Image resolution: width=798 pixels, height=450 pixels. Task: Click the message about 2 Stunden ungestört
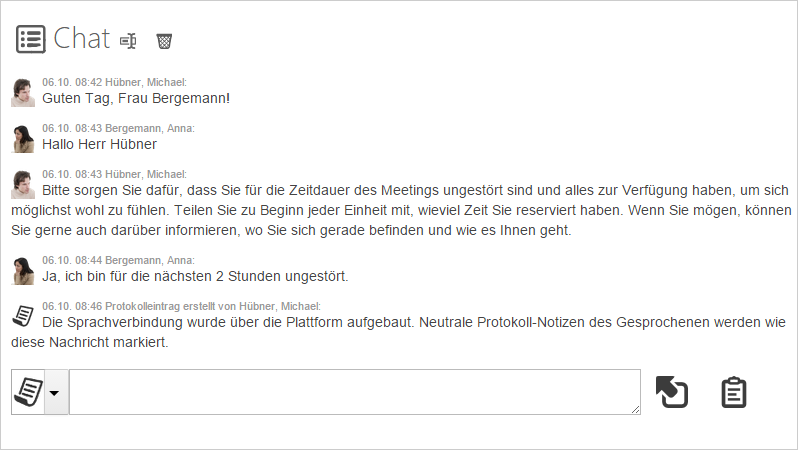click(x=195, y=276)
